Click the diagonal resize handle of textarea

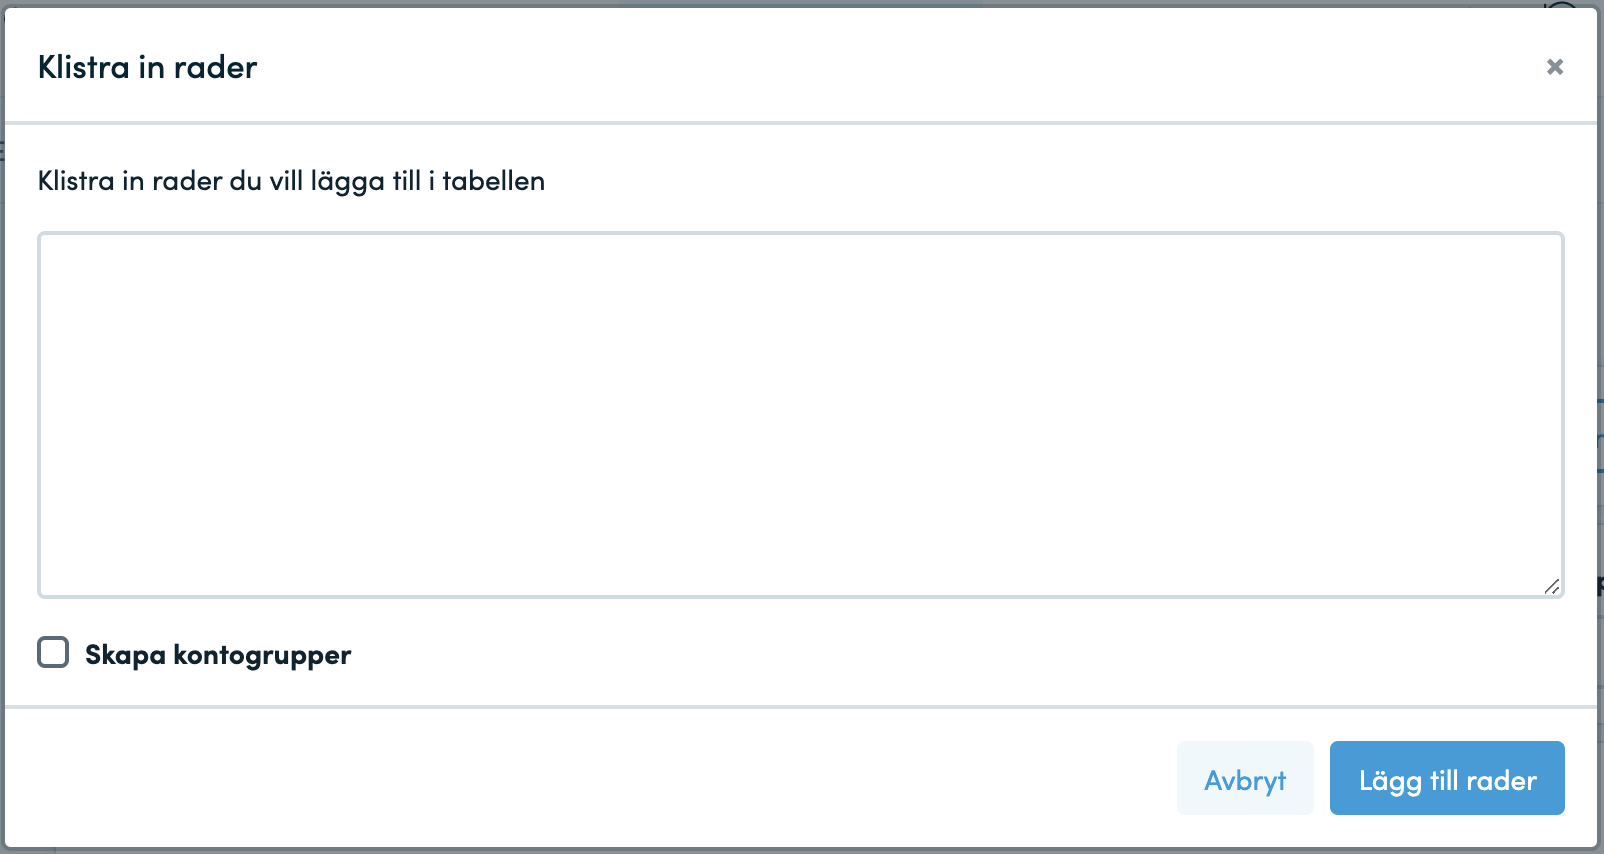tap(1552, 586)
